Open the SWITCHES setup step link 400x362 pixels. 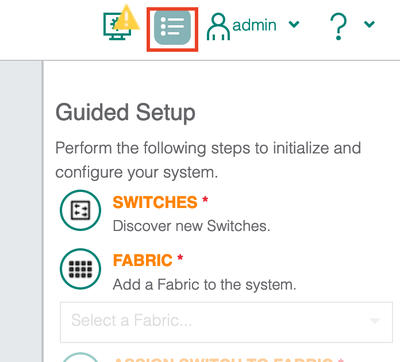click(x=155, y=202)
